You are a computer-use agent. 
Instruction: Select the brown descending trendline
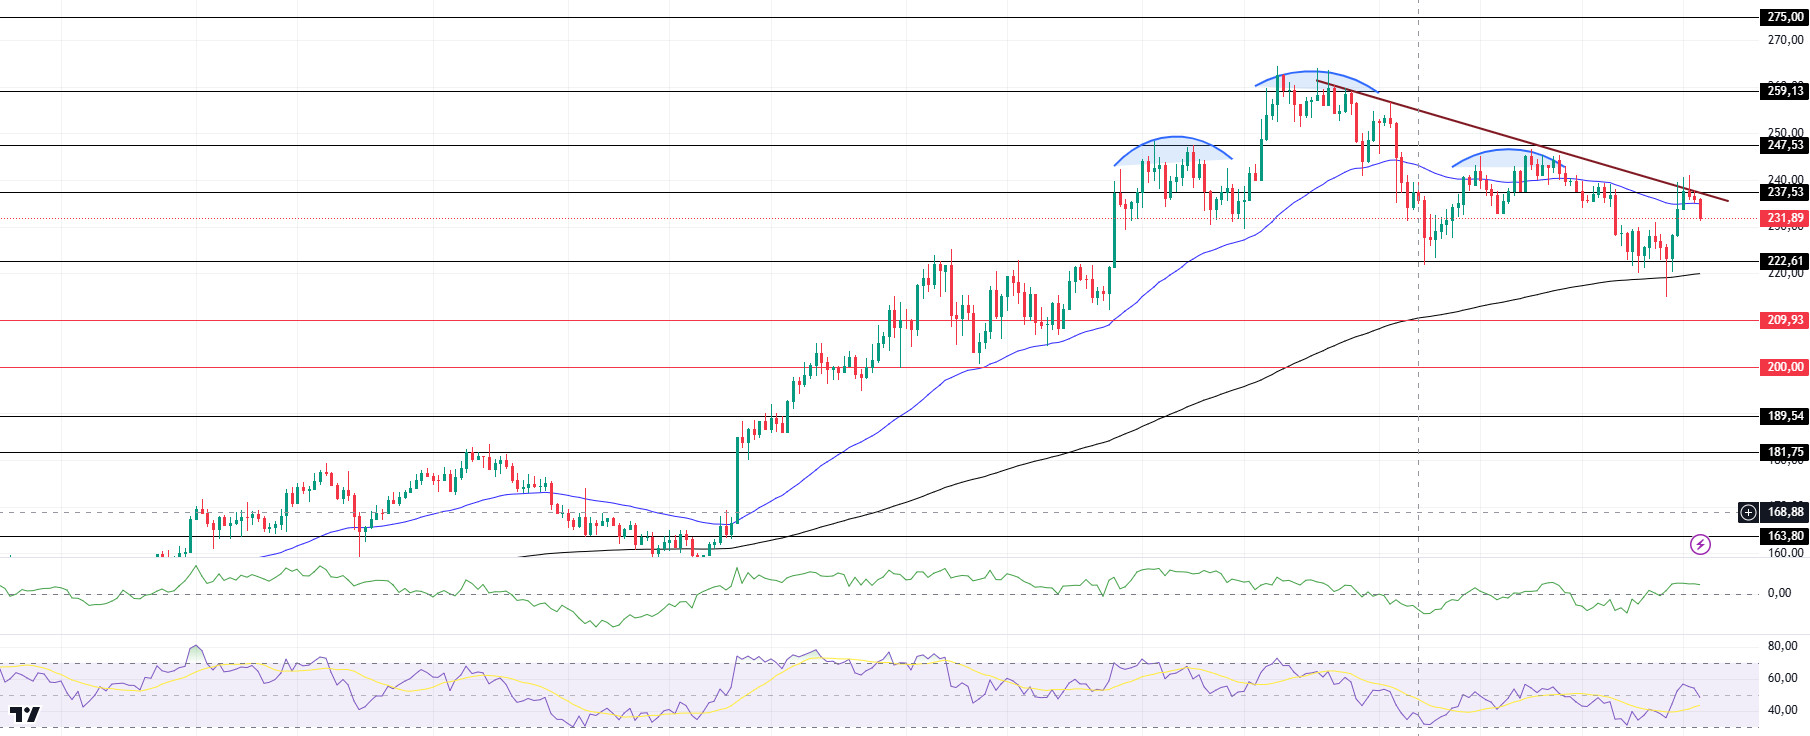(x=1522, y=141)
